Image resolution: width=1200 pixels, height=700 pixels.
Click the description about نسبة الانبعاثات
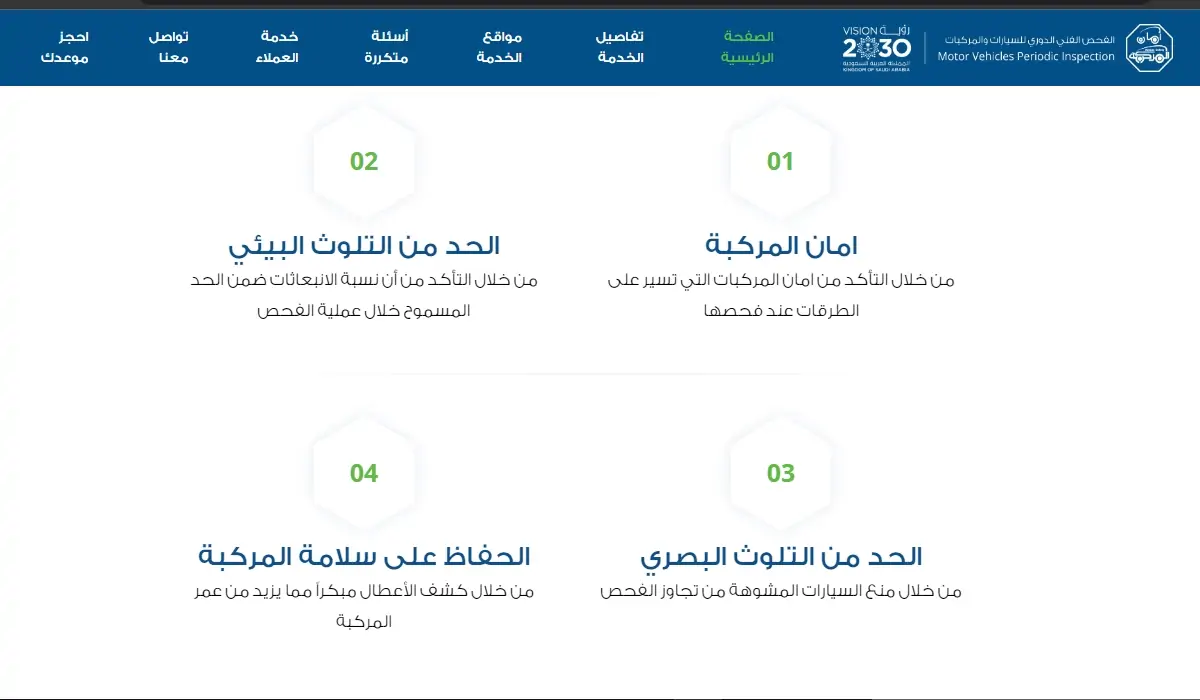pyautogui.click(x=364, y=296)
